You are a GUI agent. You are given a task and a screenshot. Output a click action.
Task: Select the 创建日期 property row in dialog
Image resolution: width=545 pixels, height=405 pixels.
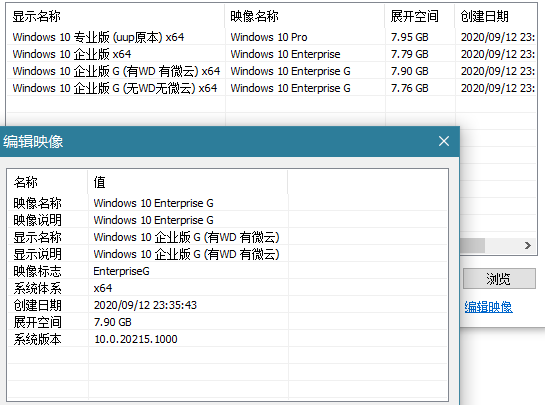click(228, 305)
